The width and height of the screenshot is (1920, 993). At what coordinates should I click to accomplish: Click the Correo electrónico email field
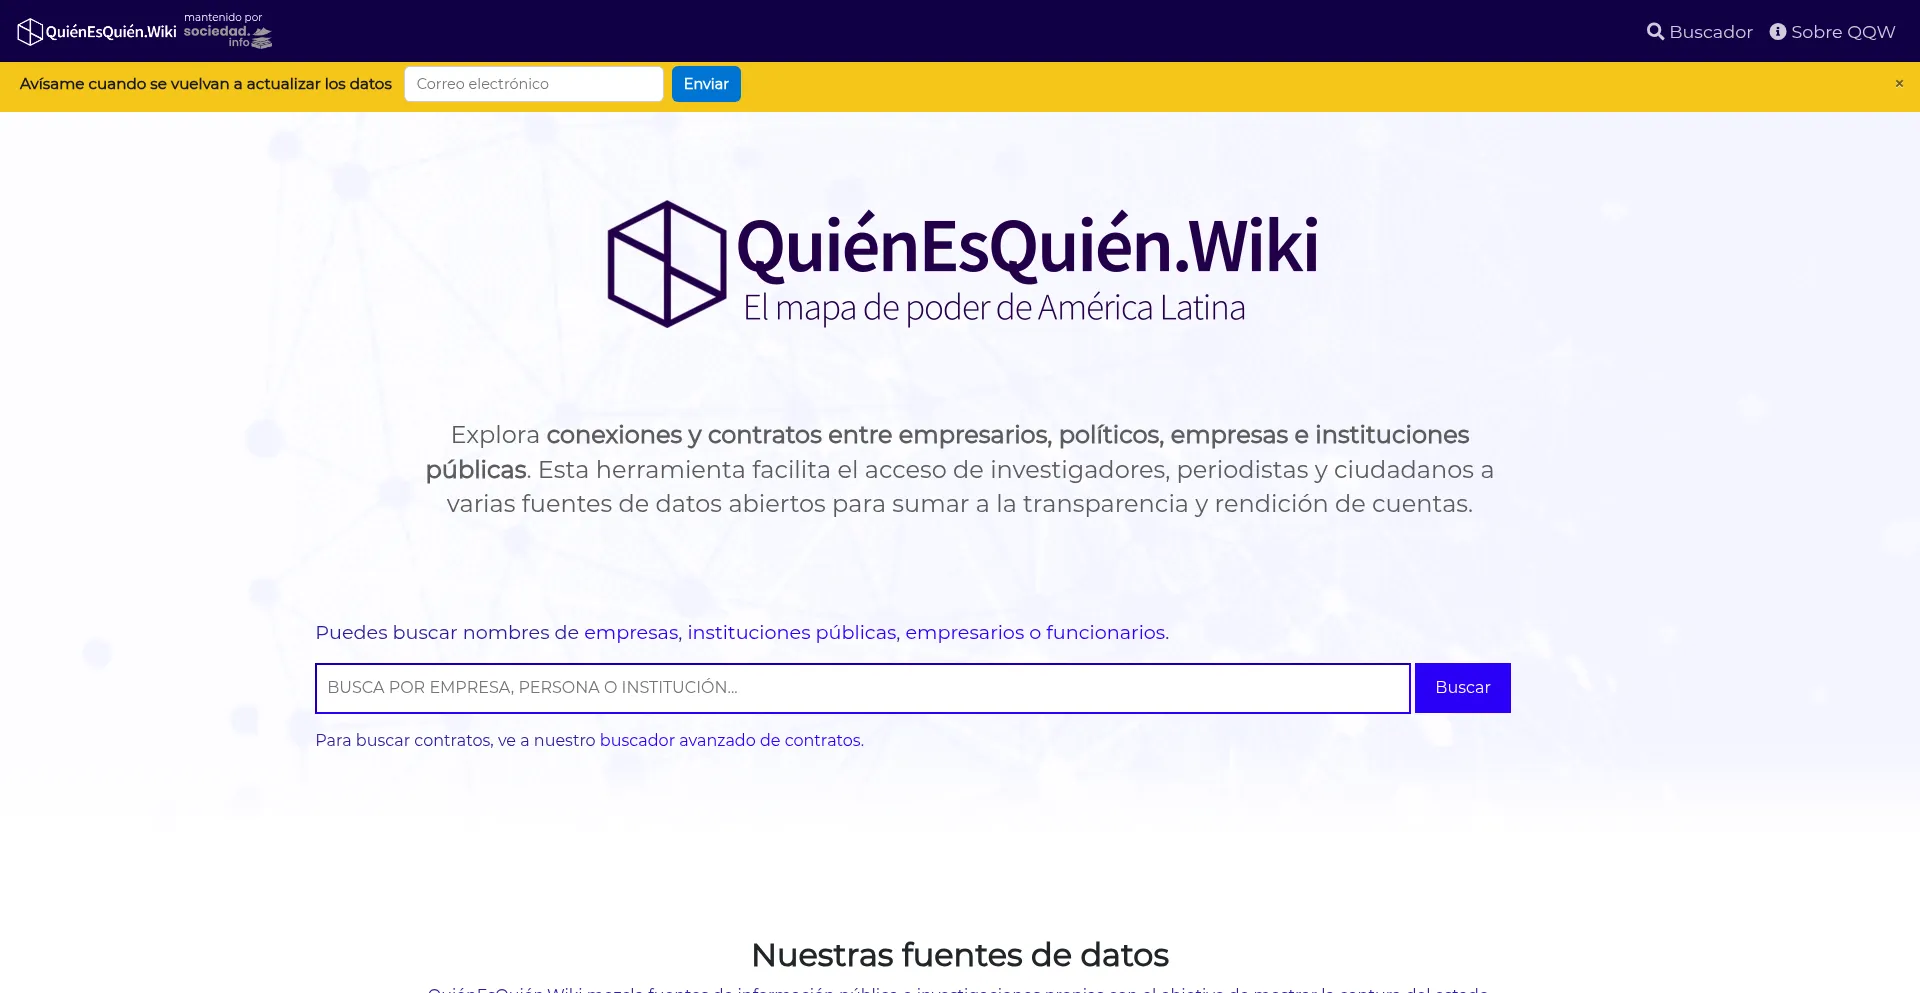534,84
